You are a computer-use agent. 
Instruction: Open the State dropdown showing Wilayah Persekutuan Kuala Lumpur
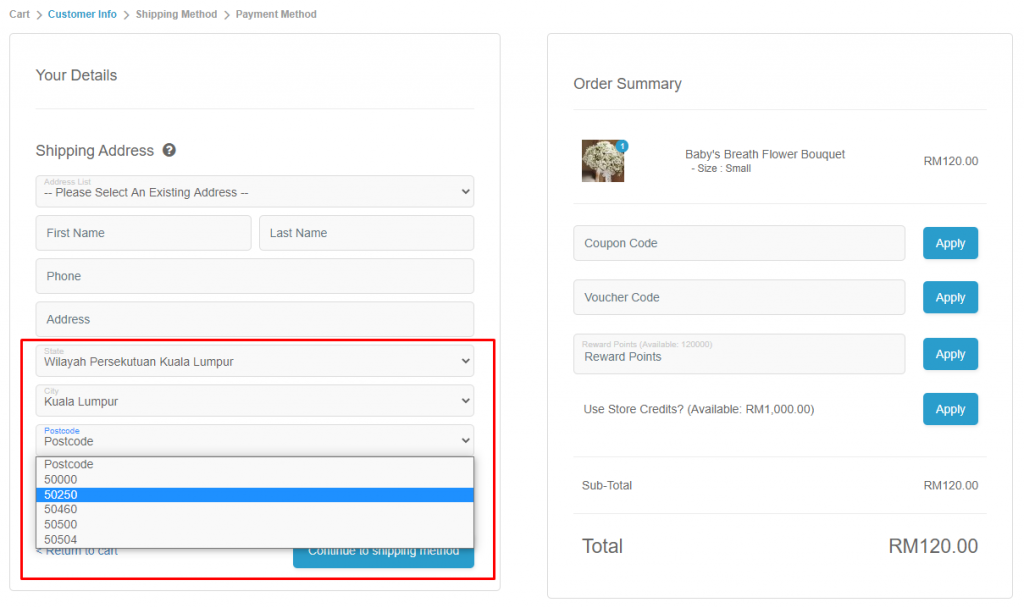253,360
